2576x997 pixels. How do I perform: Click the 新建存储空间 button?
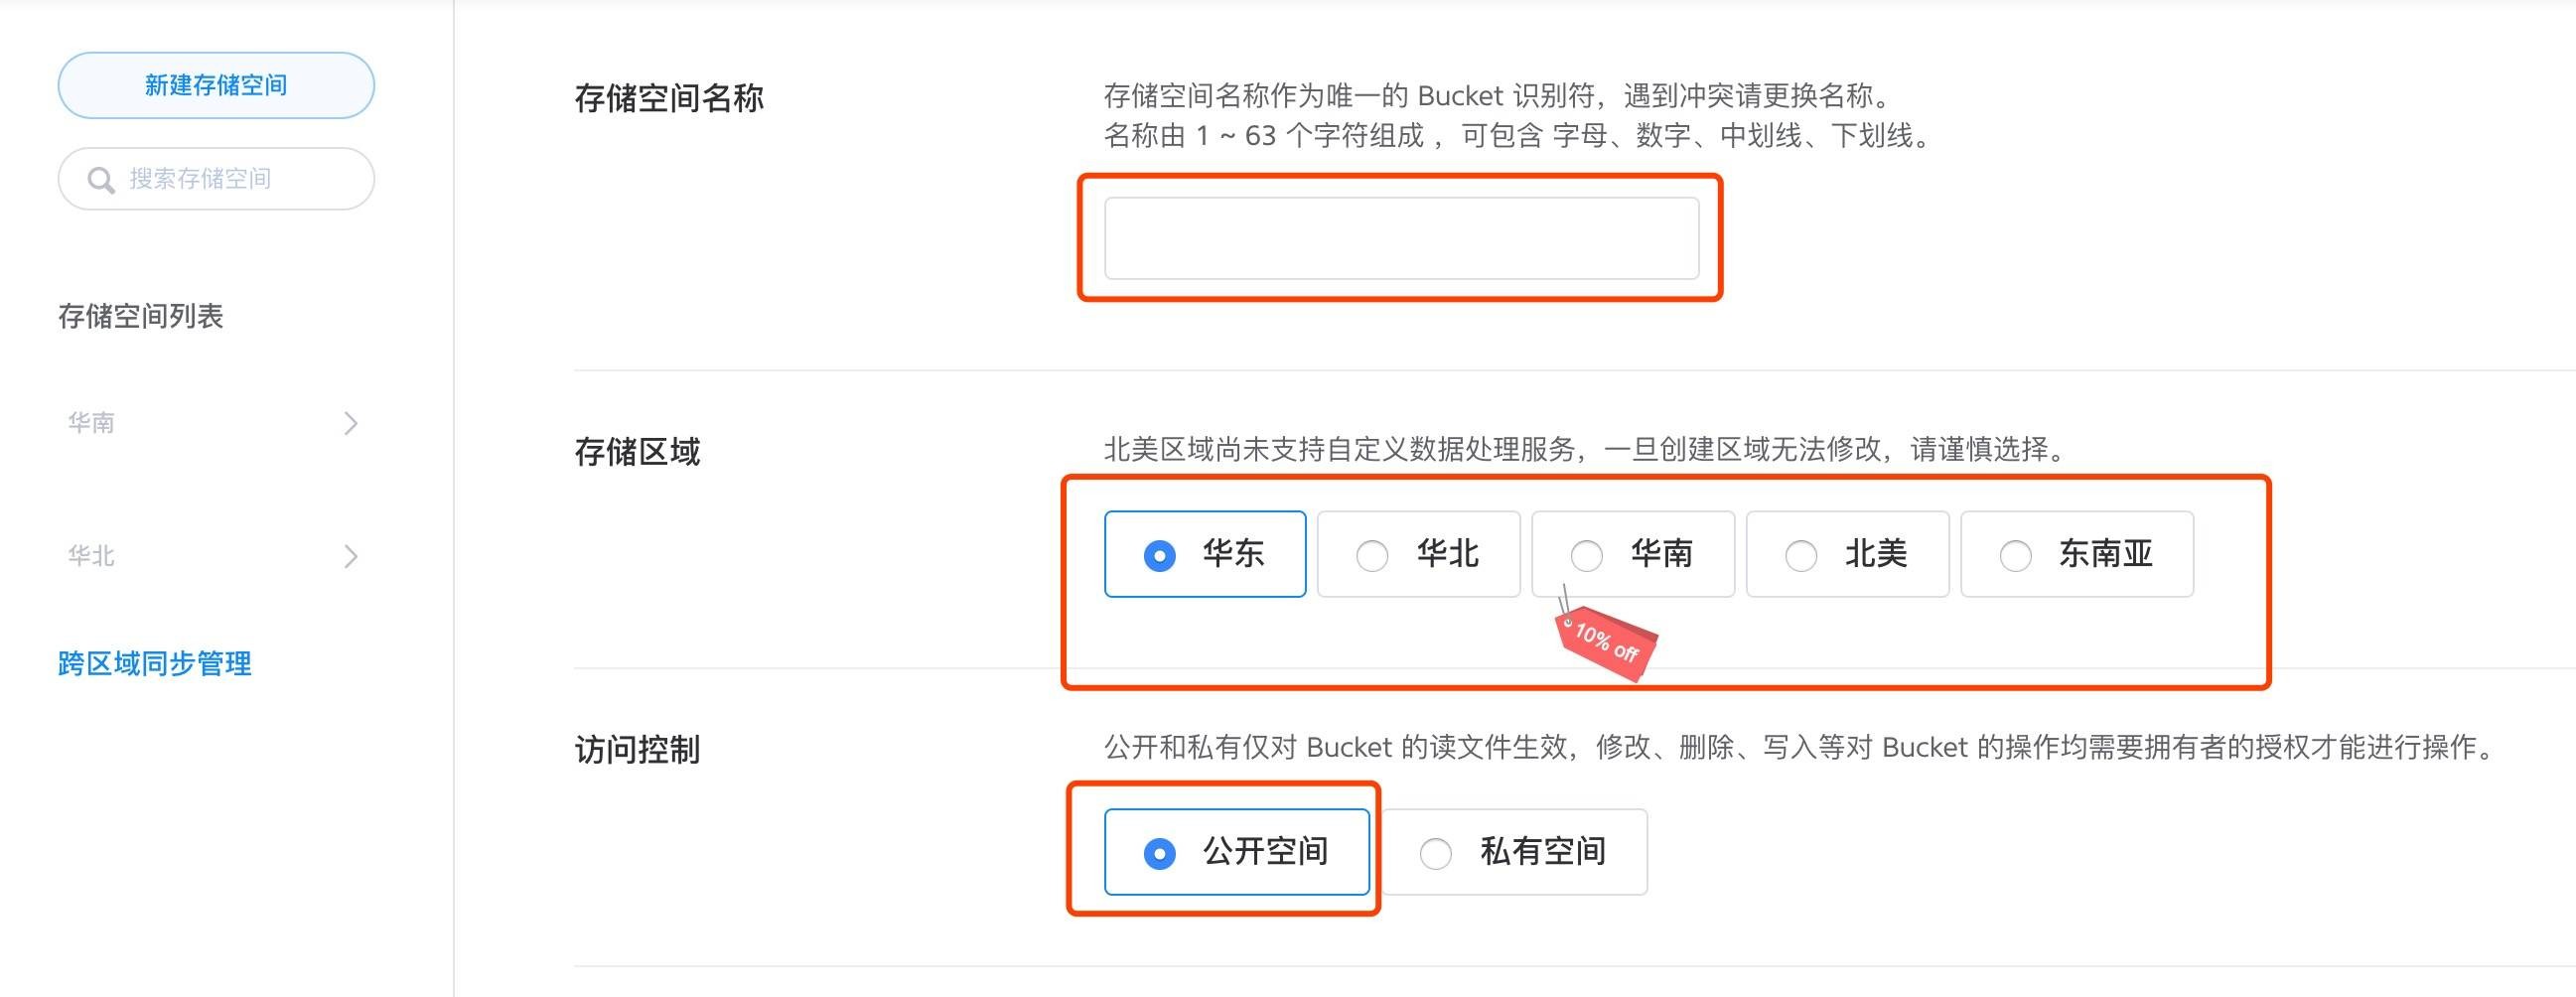pos(216,85)
